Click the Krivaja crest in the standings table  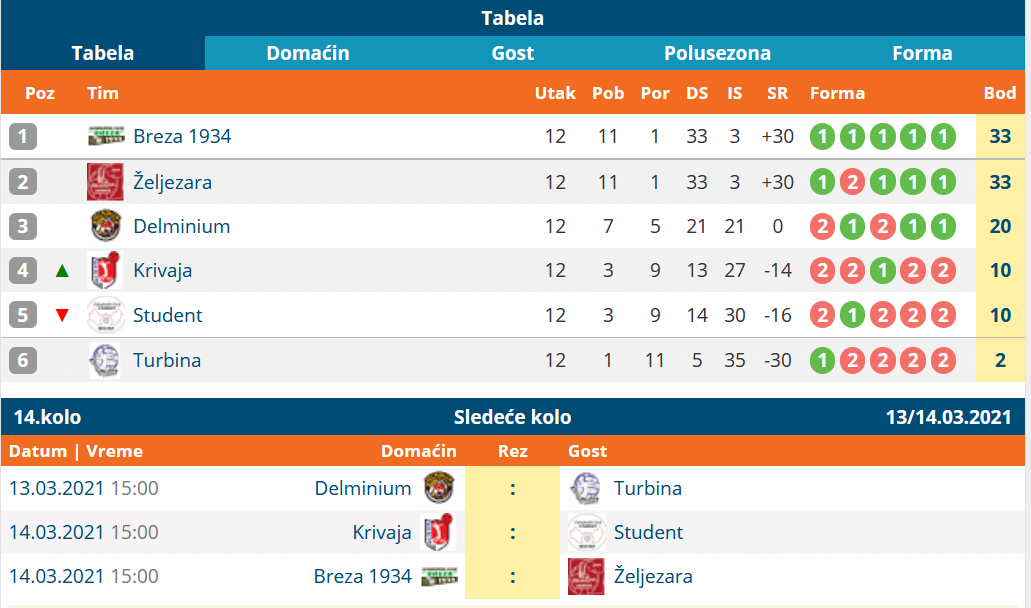(105, 270)
